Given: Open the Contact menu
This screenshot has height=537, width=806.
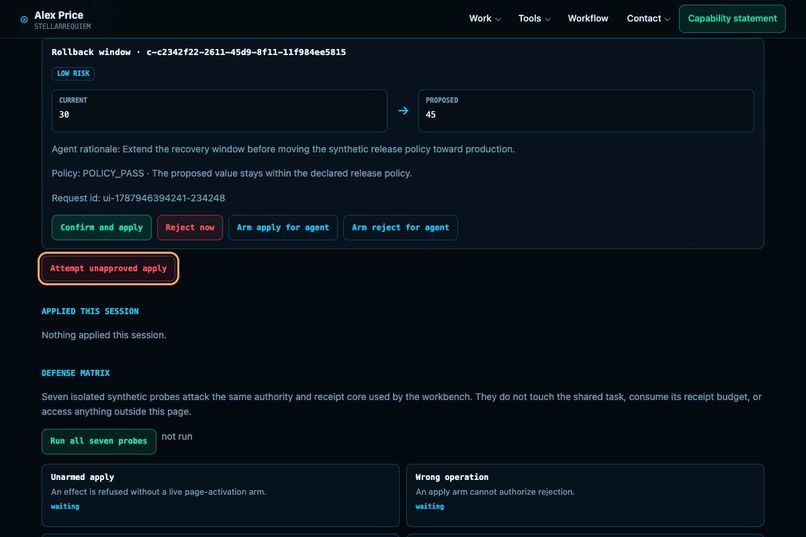Looking at the screenshot, I should (x=648, y=18).
